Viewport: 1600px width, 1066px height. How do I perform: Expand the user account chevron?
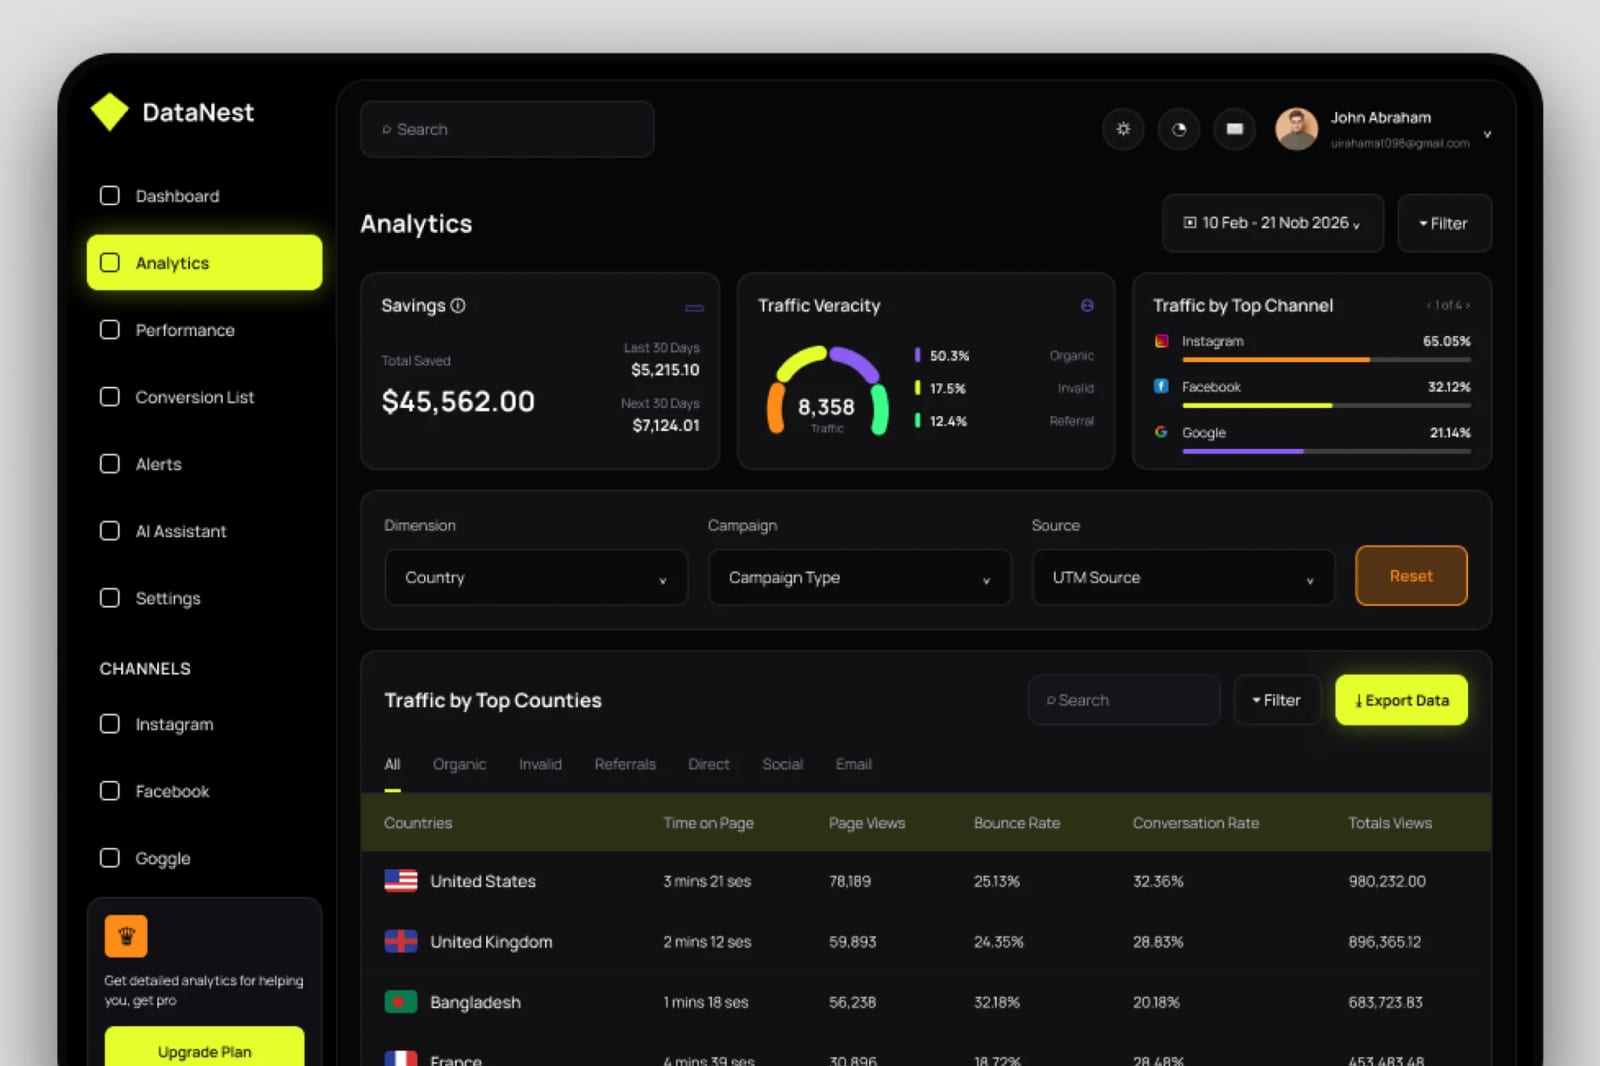1487,134
